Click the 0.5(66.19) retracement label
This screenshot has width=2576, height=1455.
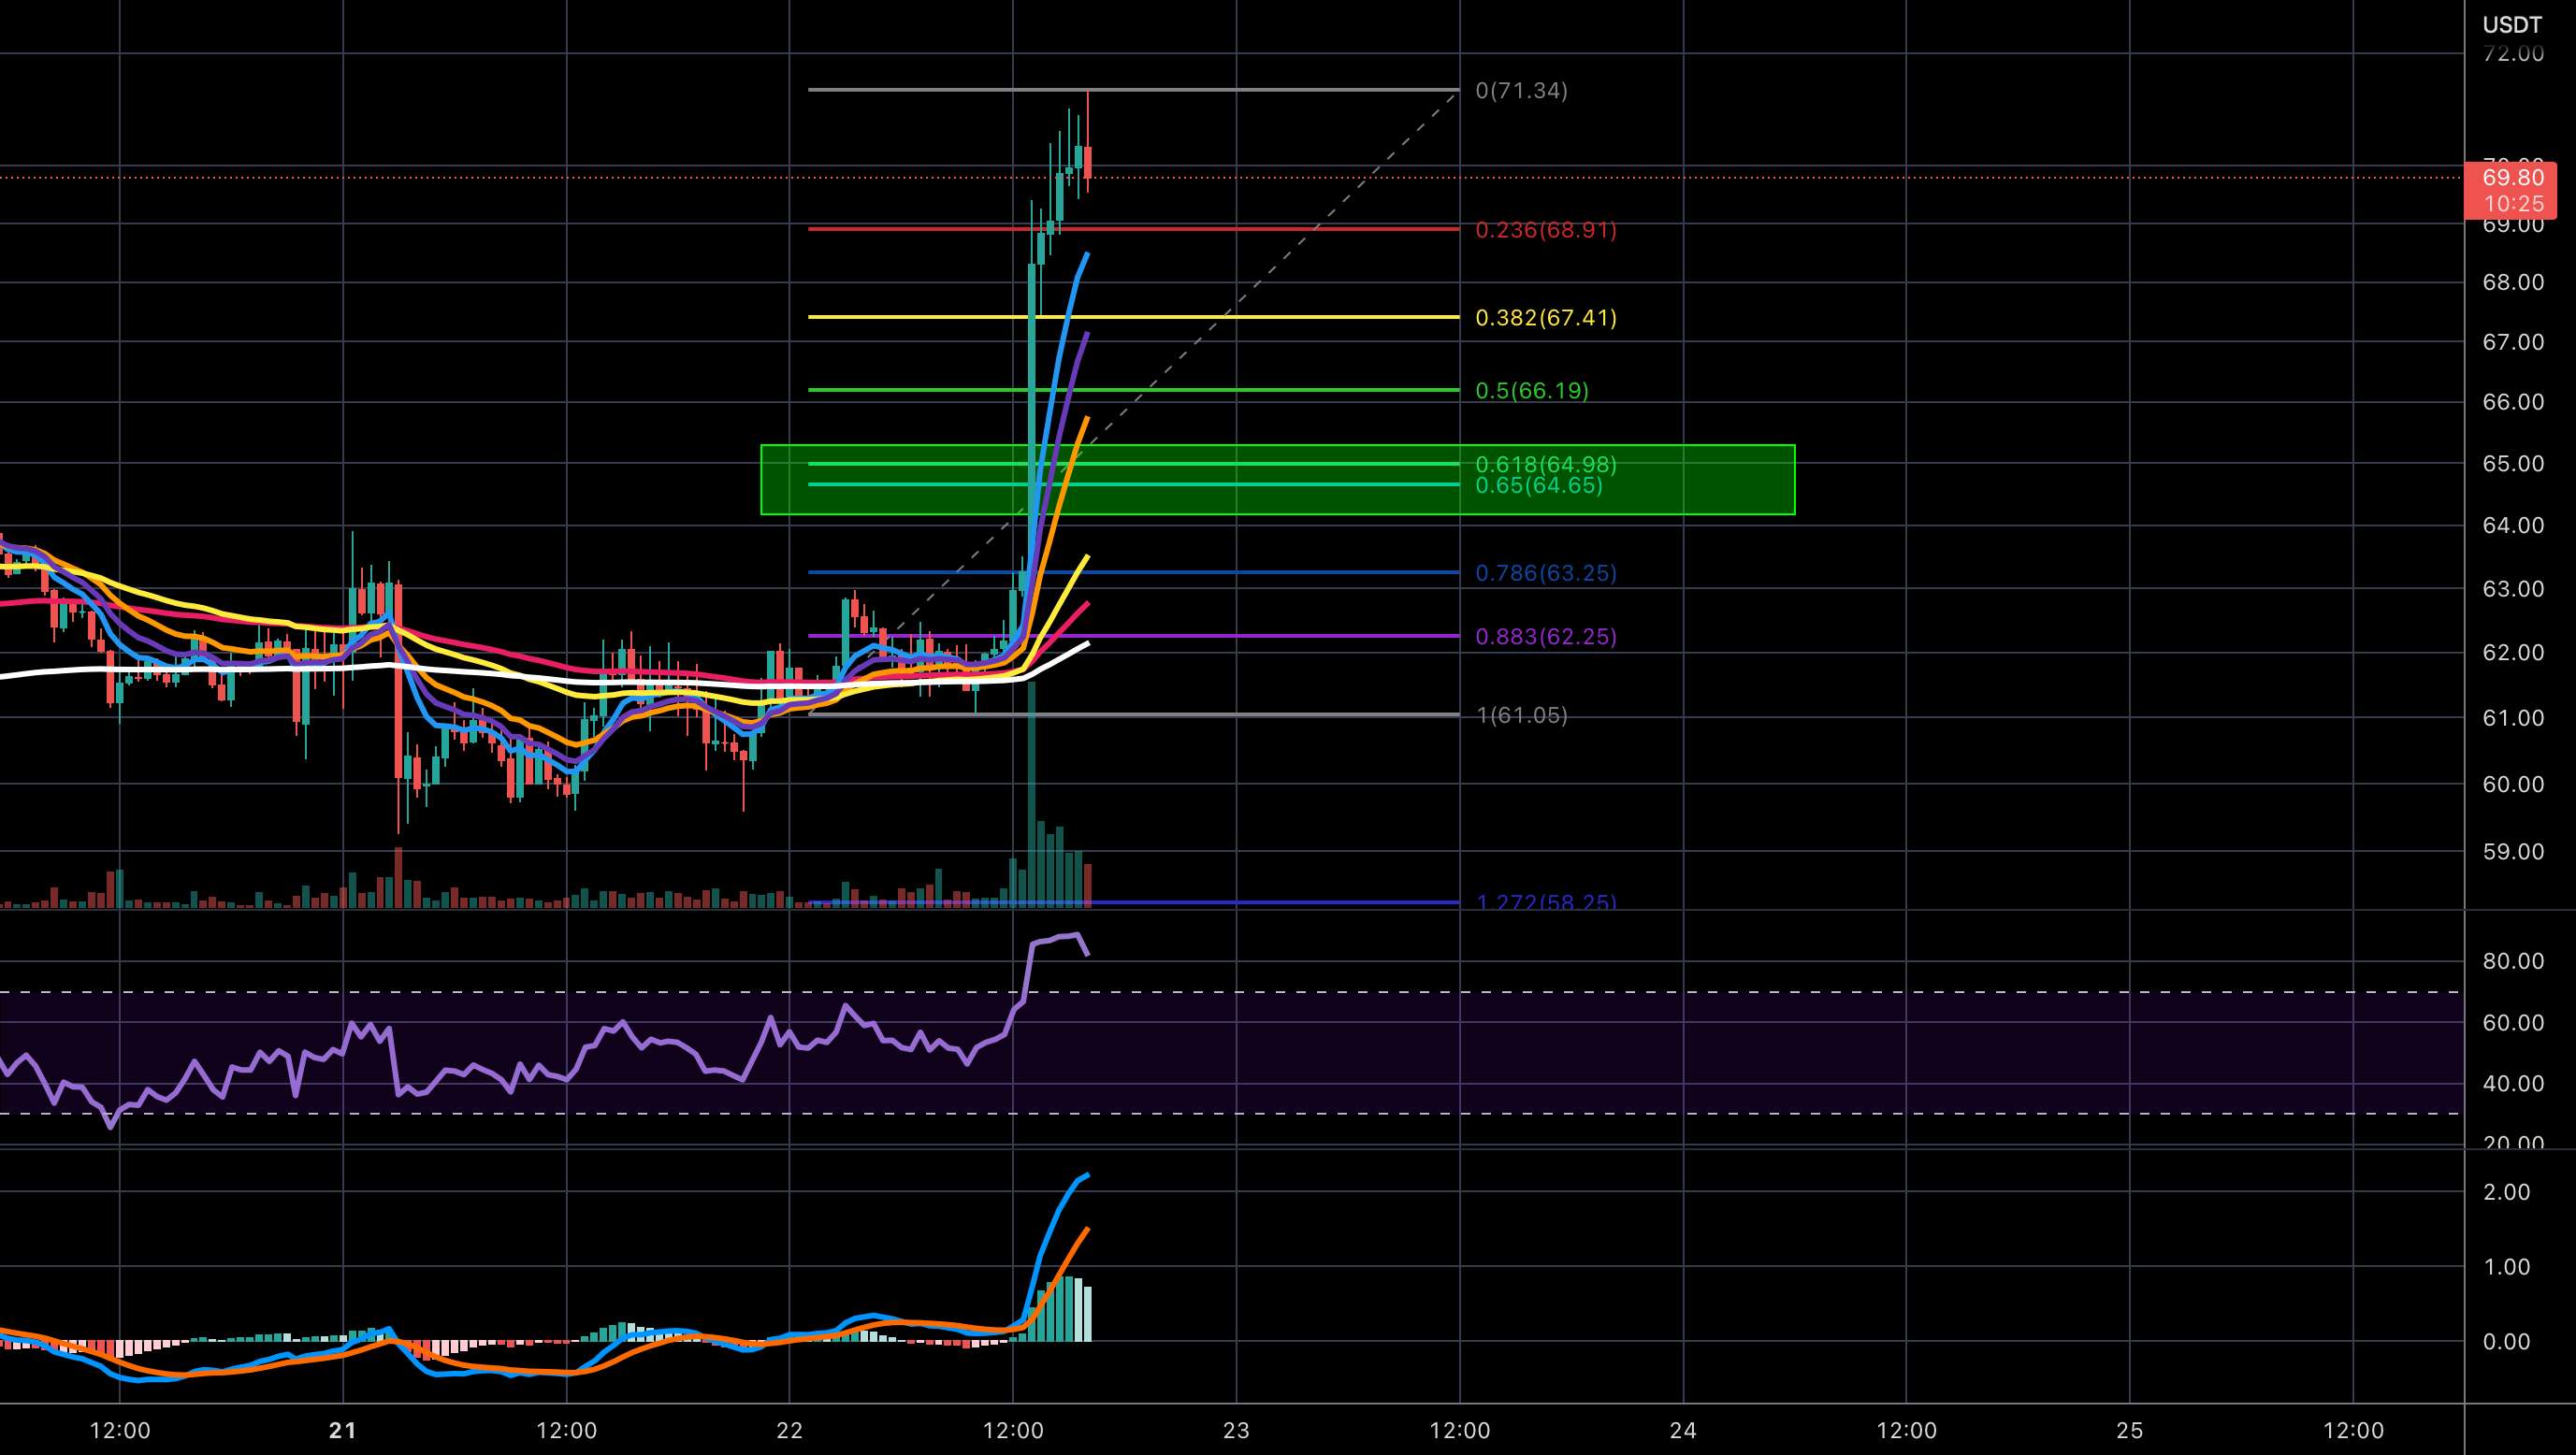(1531, 391)
